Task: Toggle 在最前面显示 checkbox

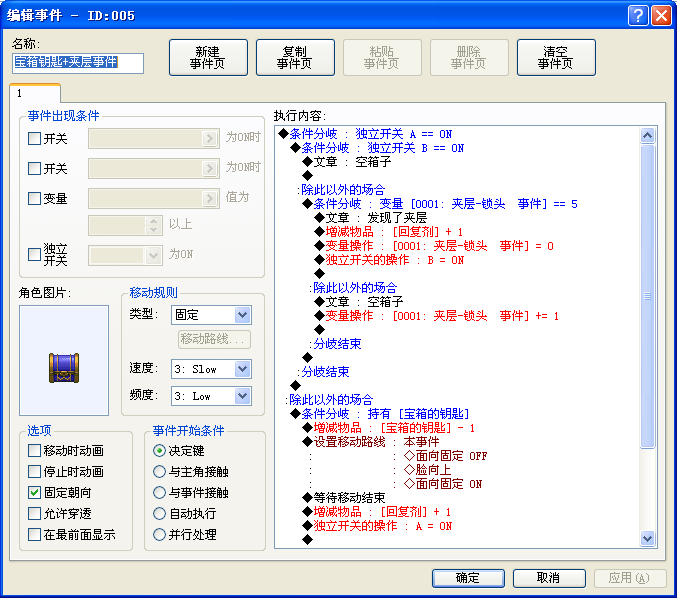Action: tap(34, 535)
